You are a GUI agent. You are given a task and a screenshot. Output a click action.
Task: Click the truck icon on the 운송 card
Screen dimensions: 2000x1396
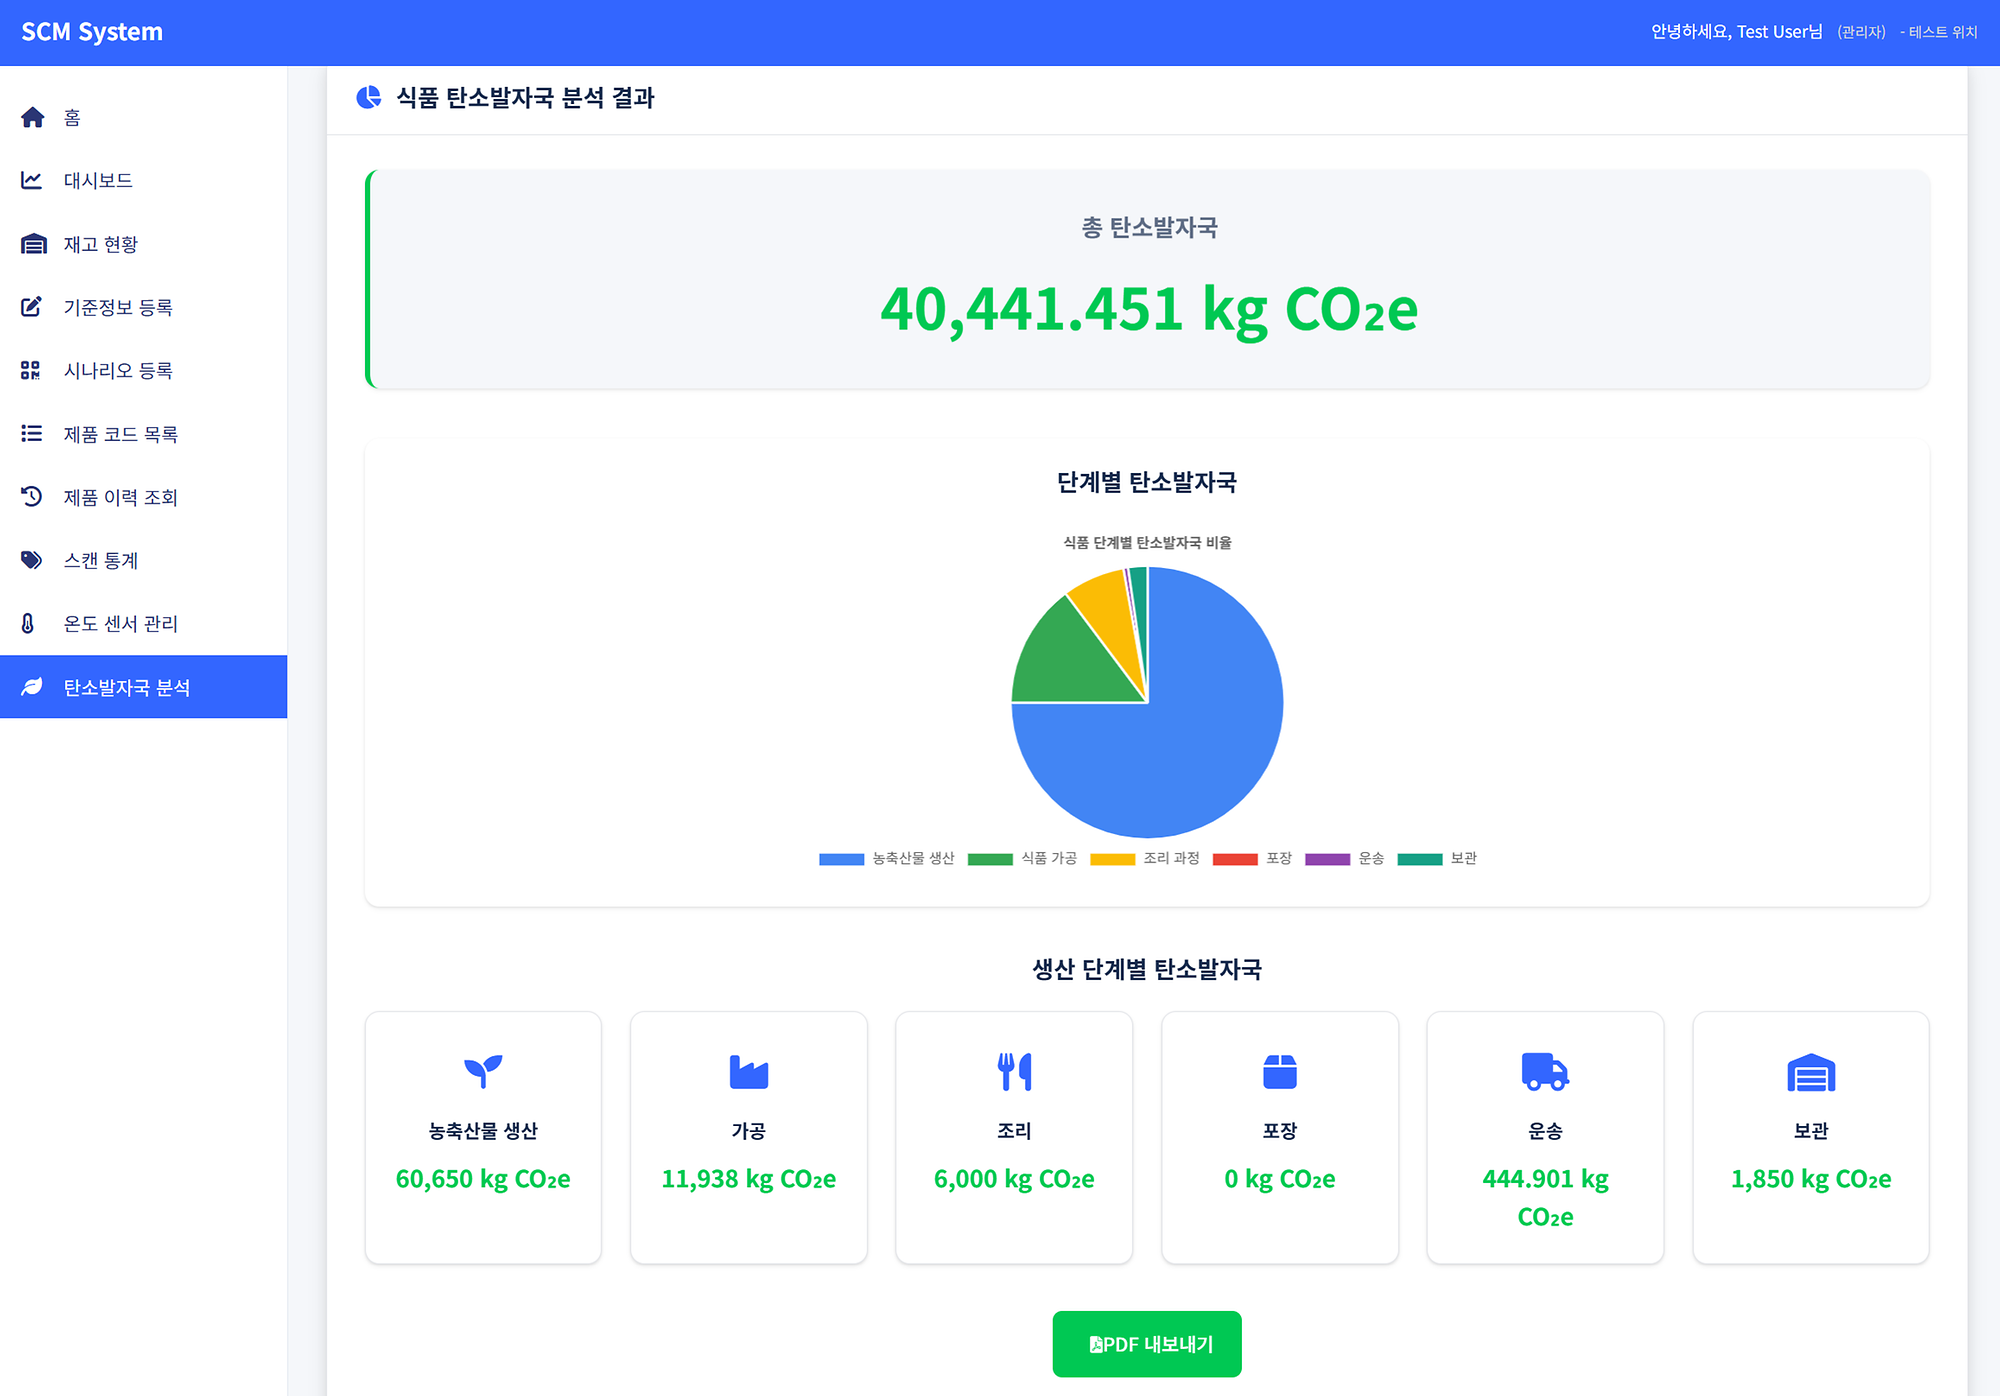pyautogui.click(x=1544, y=1071)
